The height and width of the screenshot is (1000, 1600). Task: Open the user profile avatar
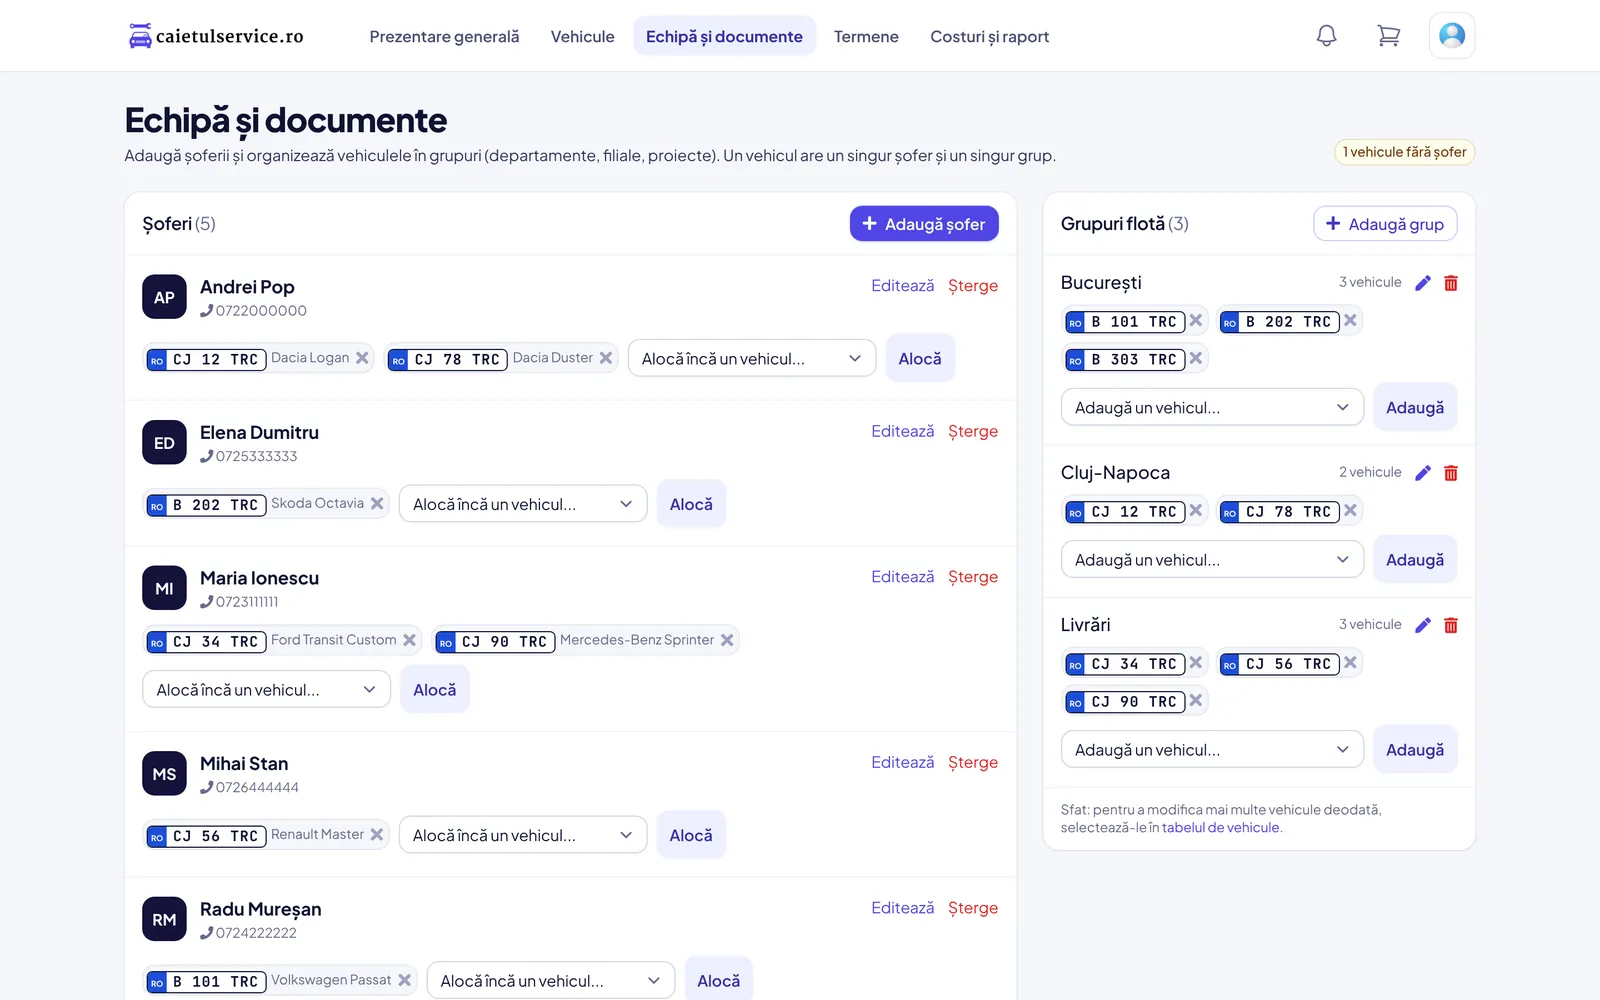(x=1452, y=36)
